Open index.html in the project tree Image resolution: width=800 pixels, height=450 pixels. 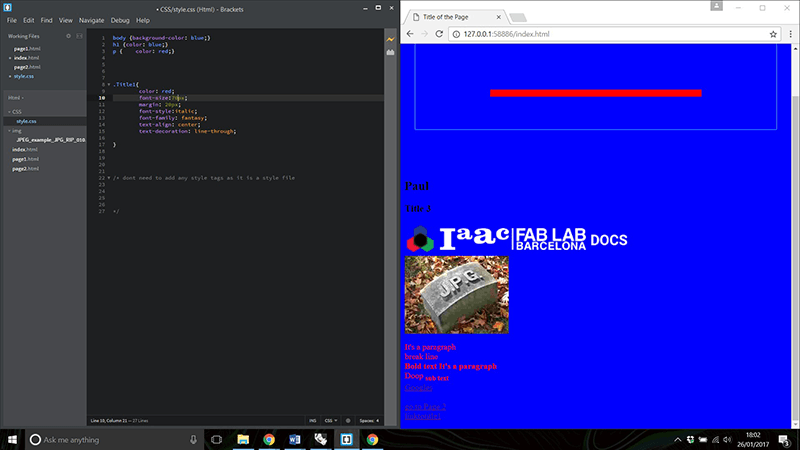pos(25,149)
